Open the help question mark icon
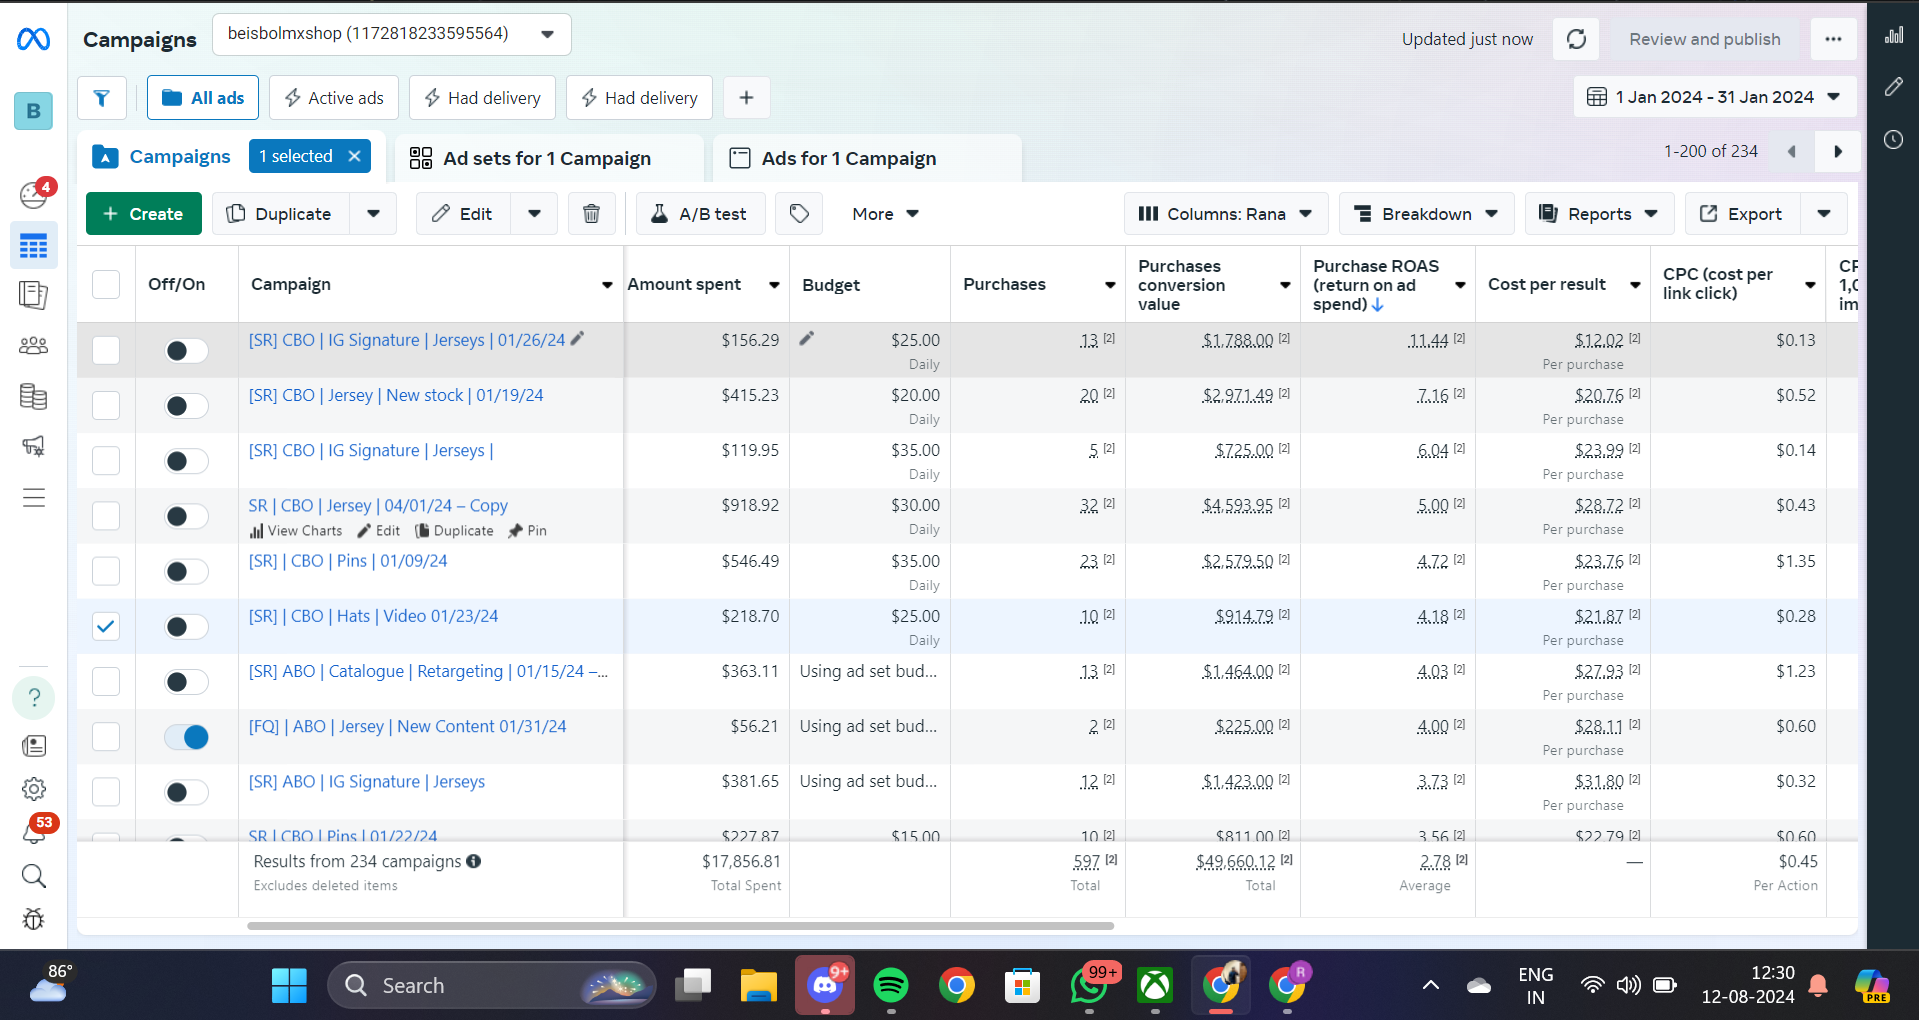Screen dimensions: 1919x1020 33,697
